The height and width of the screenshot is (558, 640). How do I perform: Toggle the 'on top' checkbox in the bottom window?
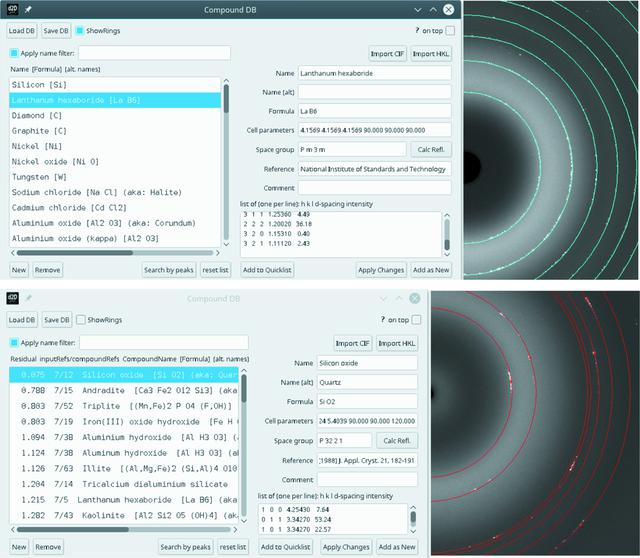[x=416, y=320]
